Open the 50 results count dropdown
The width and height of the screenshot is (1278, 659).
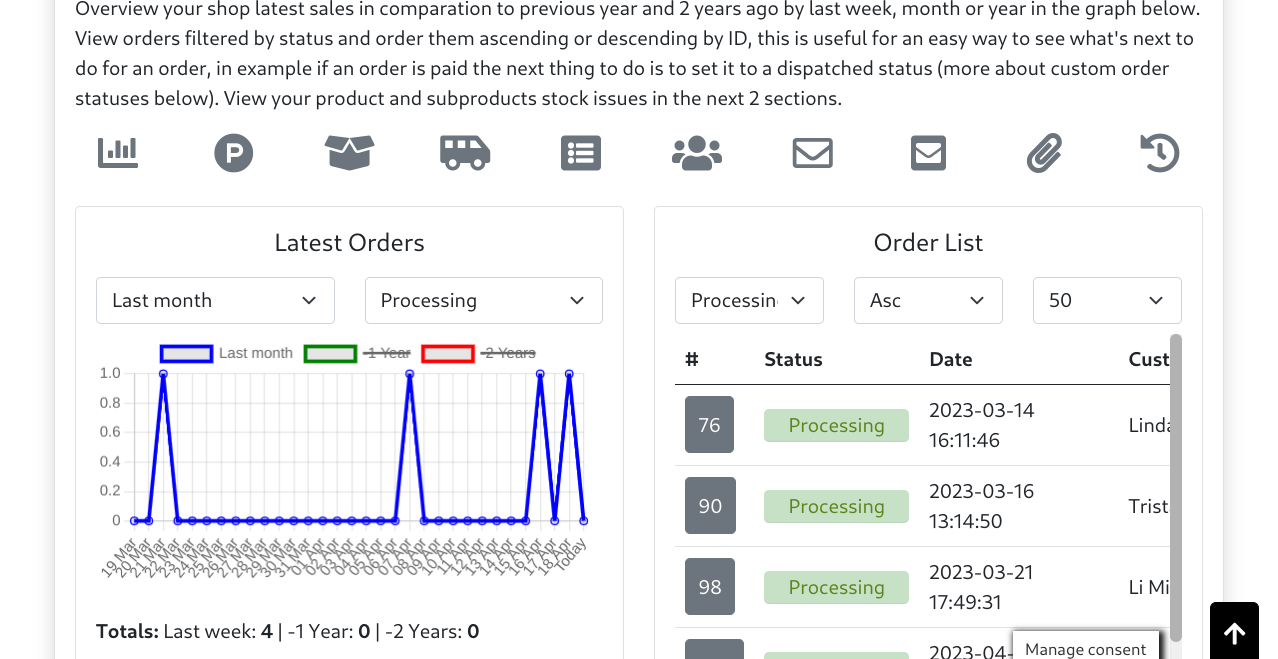click(1107, 300)
